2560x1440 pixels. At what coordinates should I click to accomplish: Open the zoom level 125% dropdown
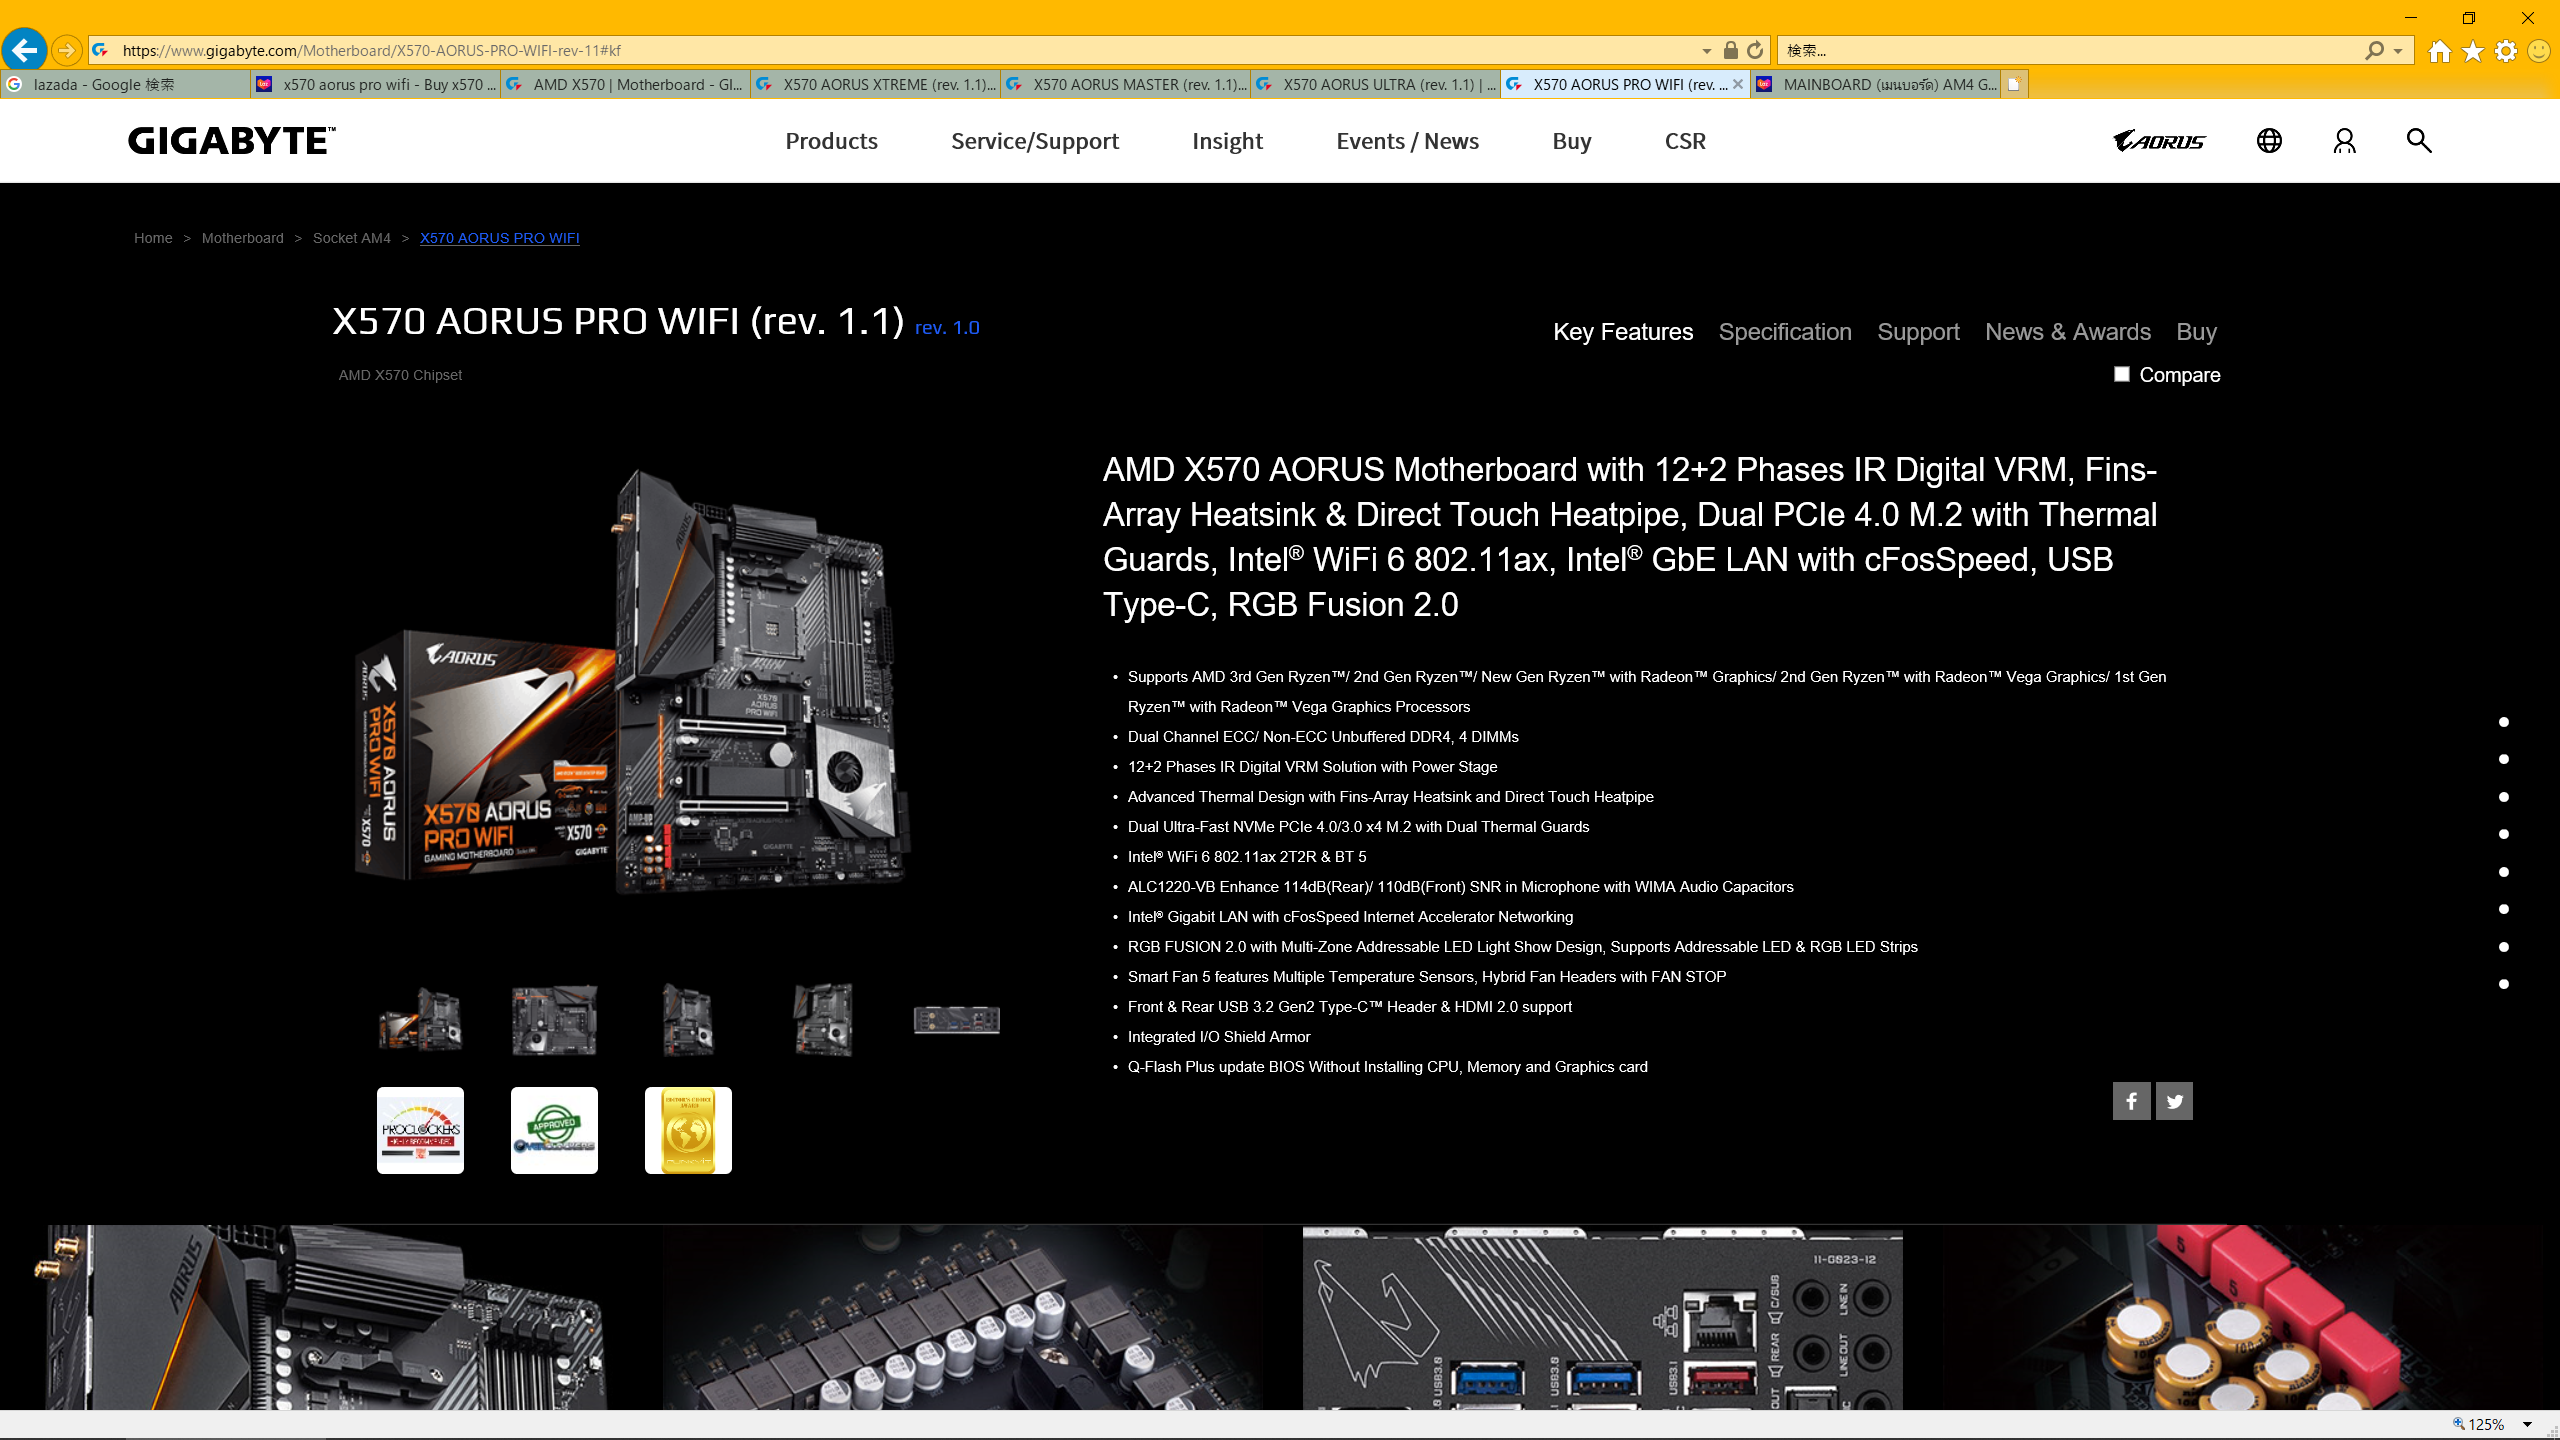[2527, 1425]
